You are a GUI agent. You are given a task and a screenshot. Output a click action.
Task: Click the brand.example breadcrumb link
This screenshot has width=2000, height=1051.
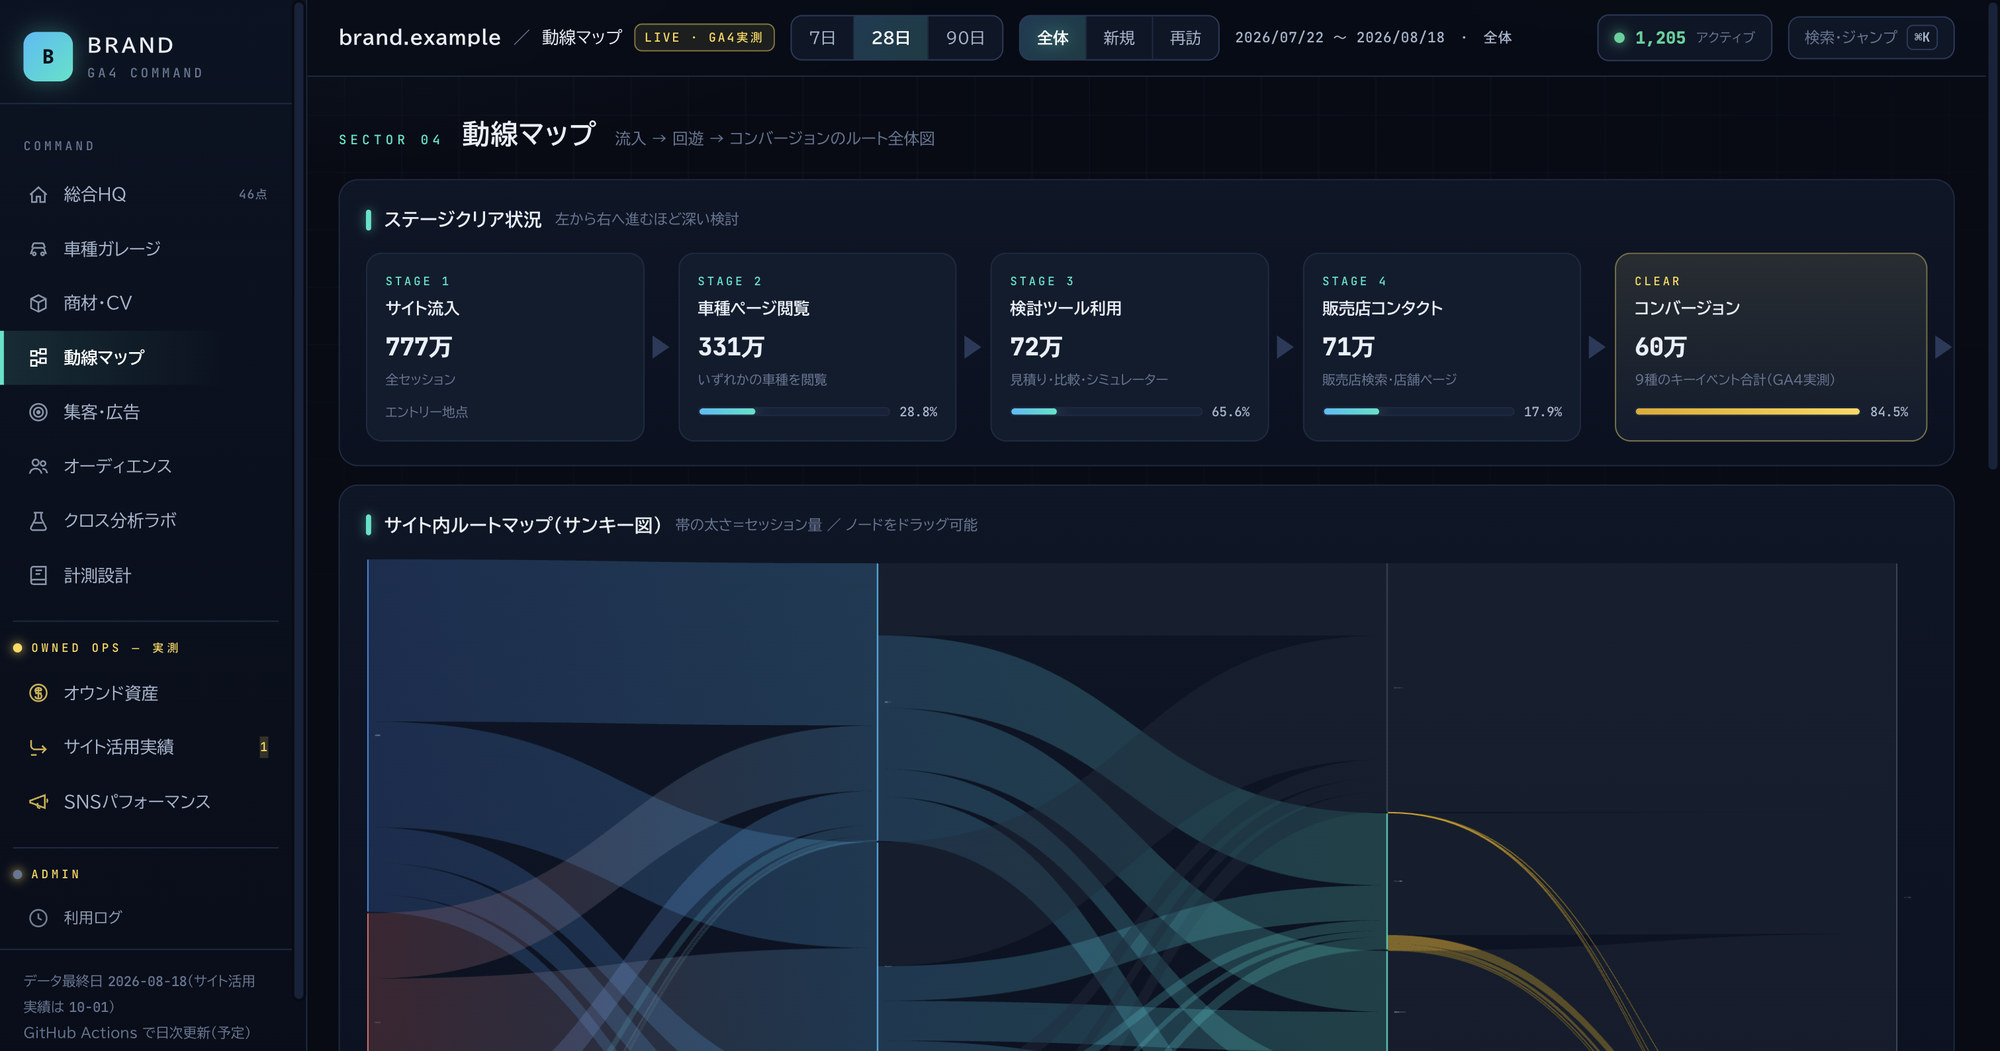click(419, 37)
